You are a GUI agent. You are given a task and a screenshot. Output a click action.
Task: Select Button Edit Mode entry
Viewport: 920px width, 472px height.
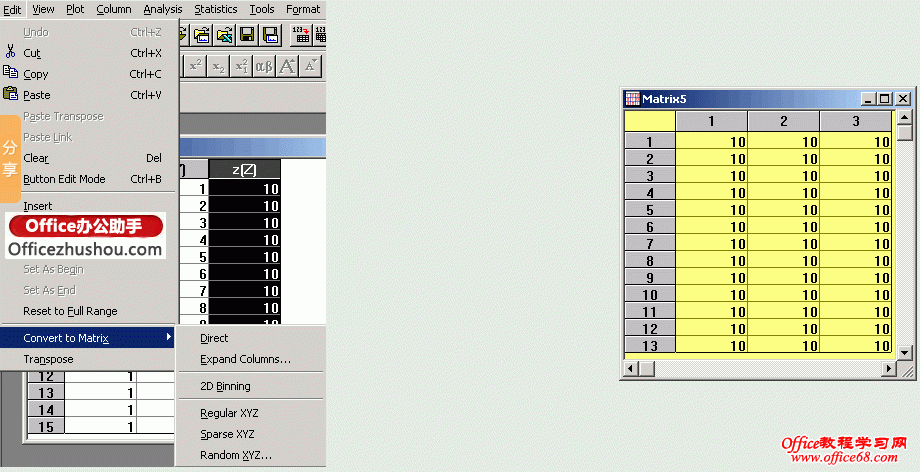88,180
